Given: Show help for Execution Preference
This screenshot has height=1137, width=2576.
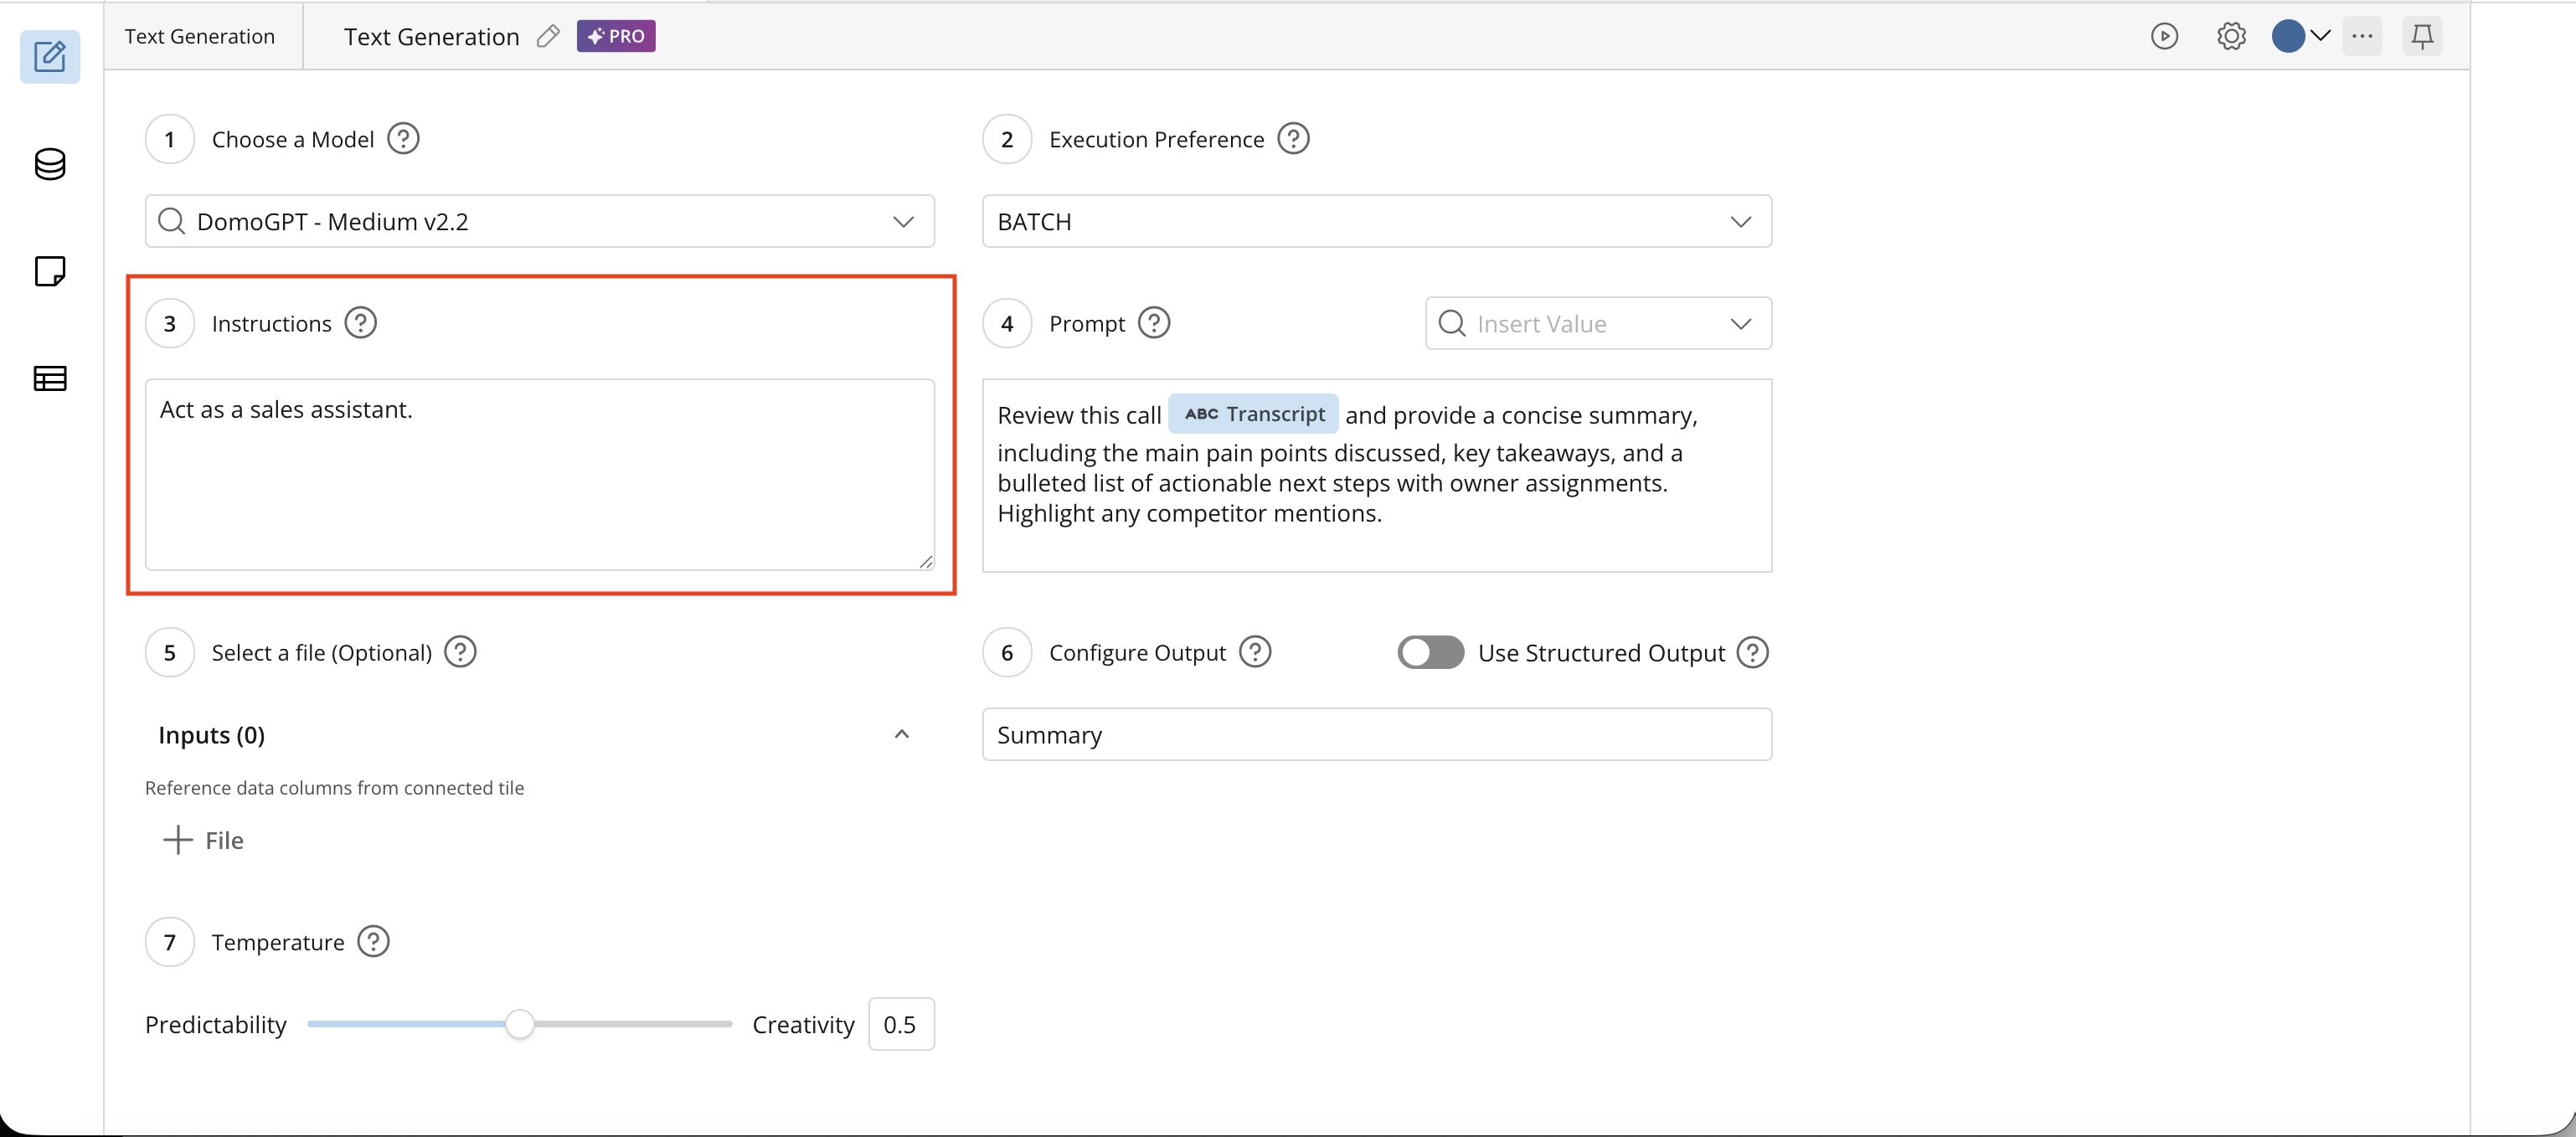Looking at the screenshot, I should (x=1293, y=138).
